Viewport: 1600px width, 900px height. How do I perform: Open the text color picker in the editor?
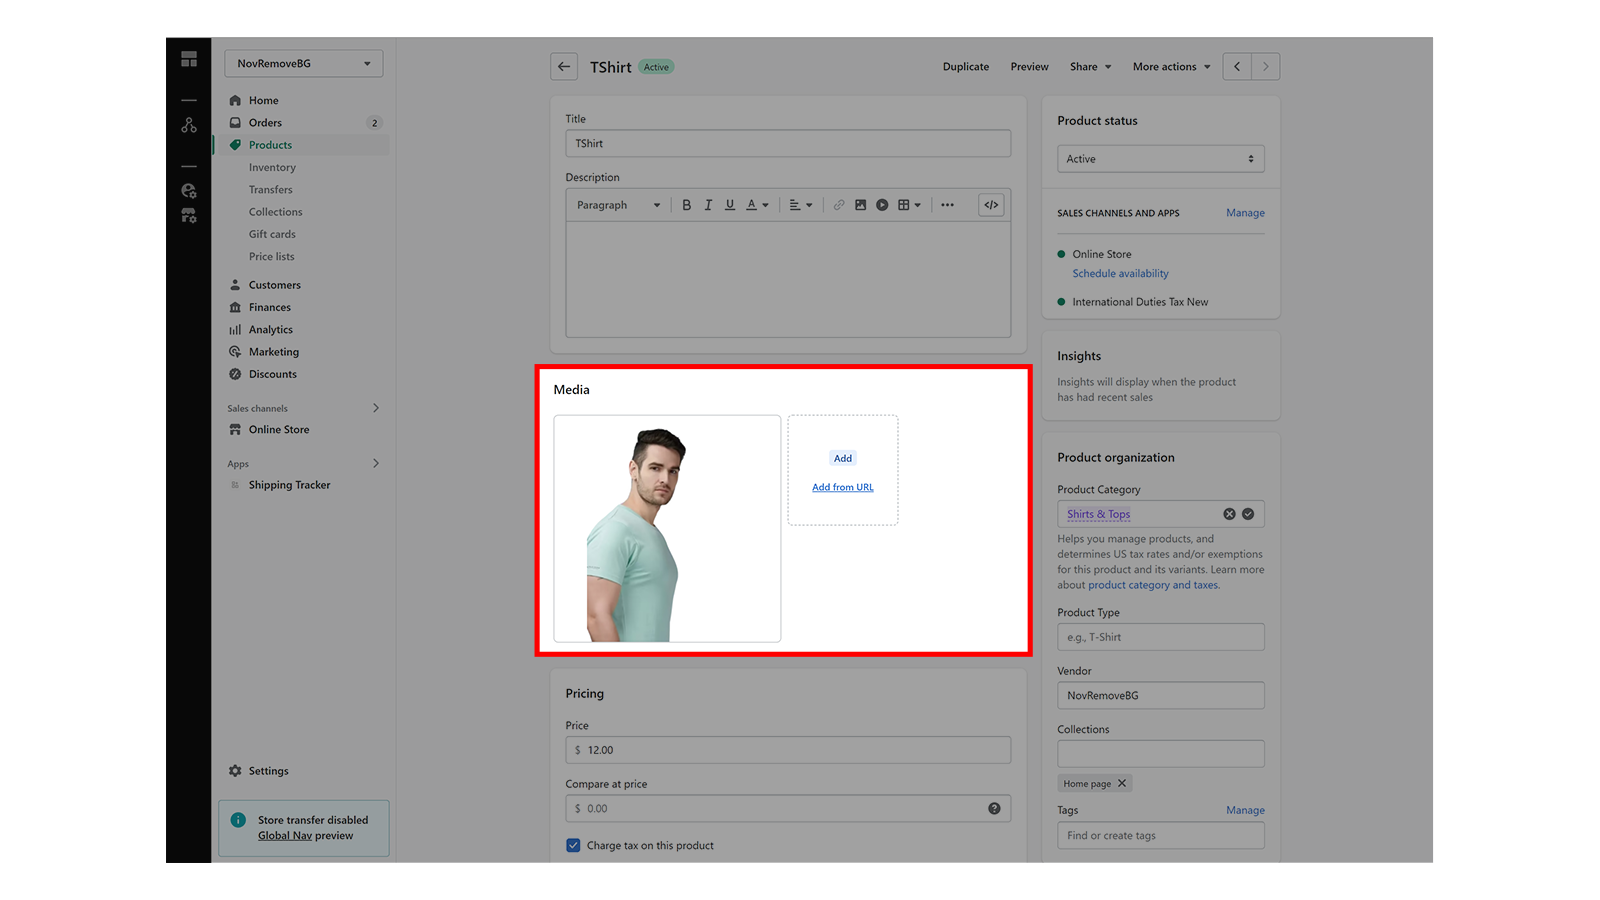click(x=755, y=204)
